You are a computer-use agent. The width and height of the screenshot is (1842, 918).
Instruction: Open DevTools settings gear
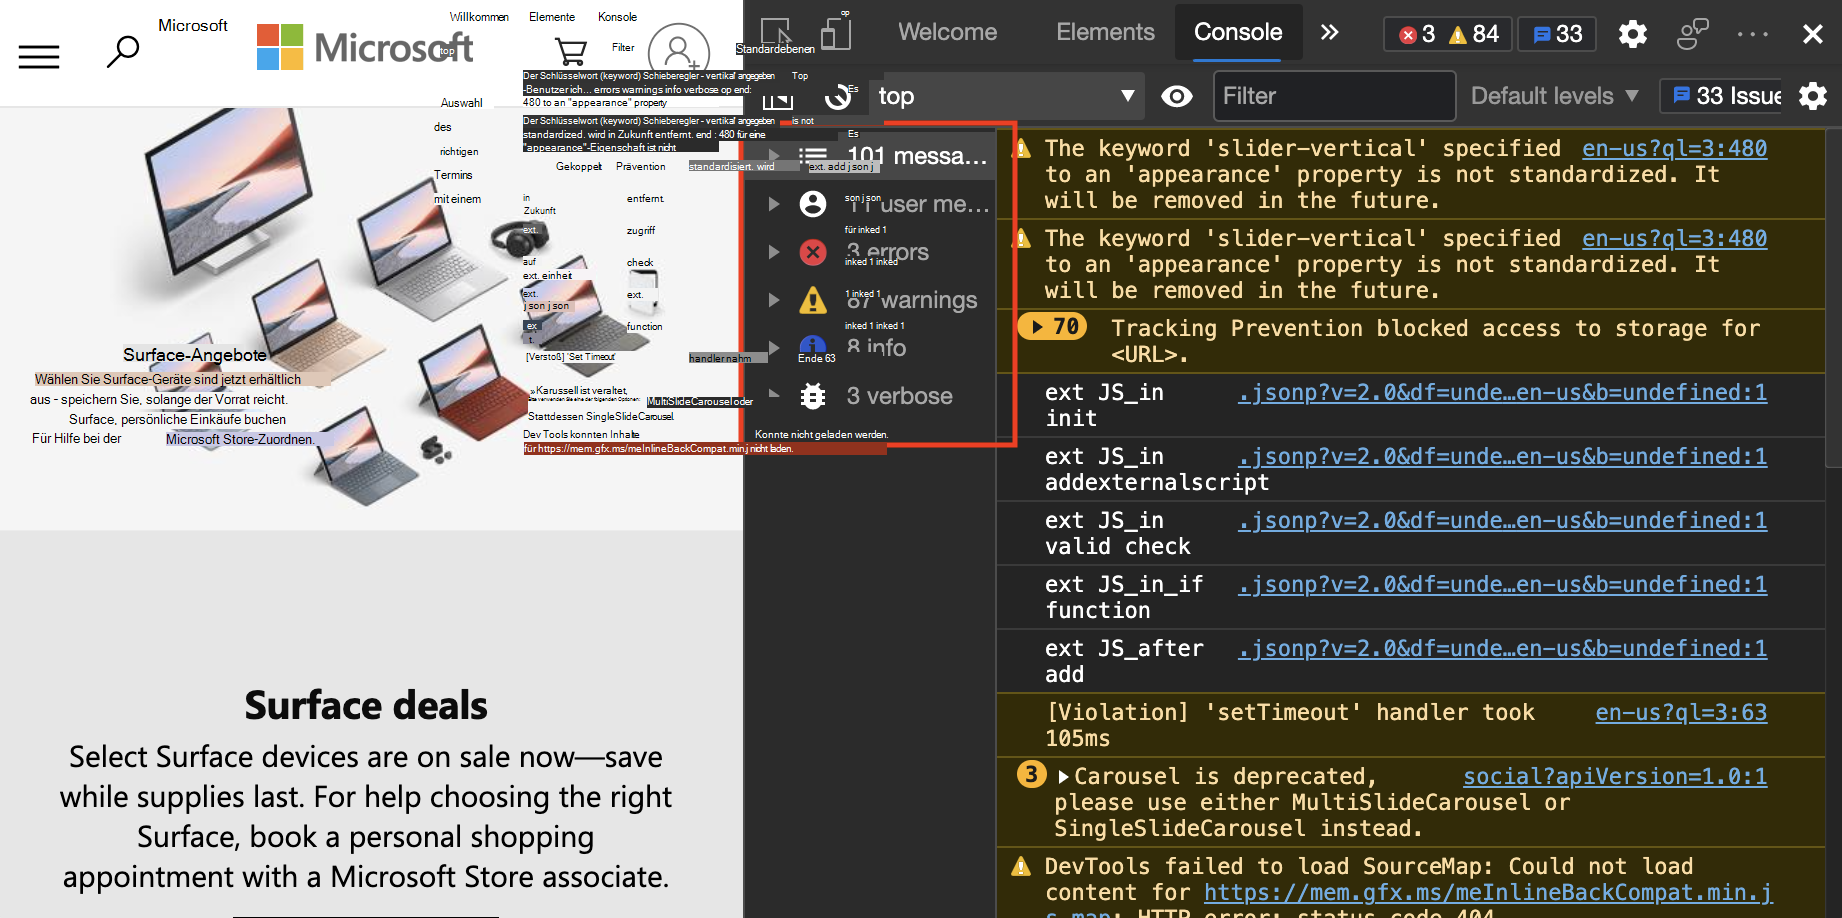1633,34
